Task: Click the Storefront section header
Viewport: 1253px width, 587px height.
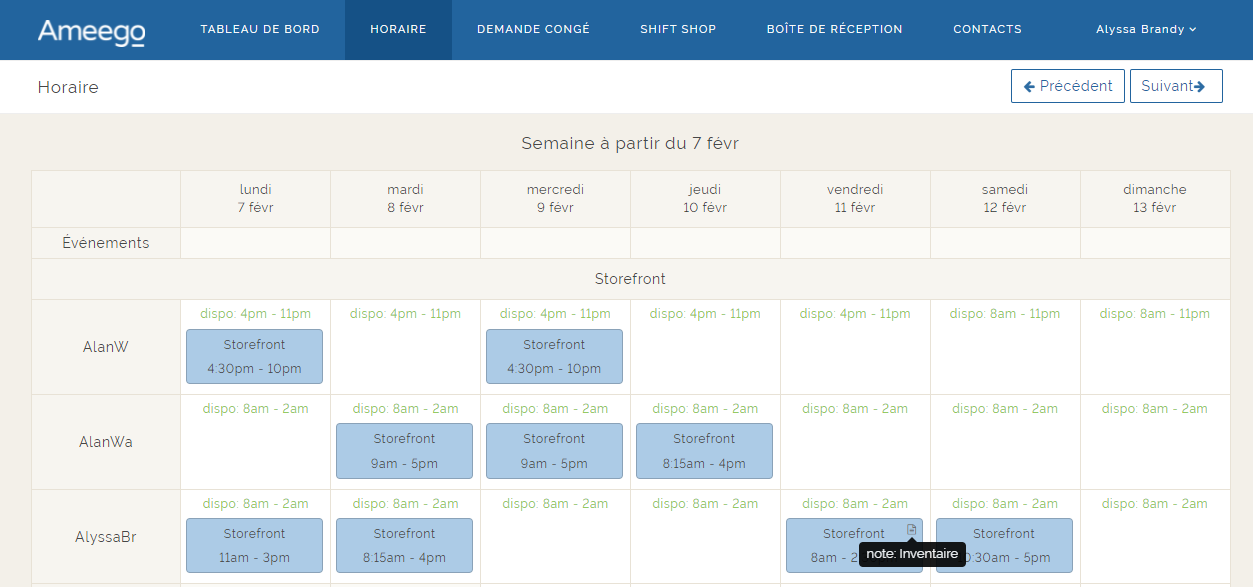Action: [630, 279]
